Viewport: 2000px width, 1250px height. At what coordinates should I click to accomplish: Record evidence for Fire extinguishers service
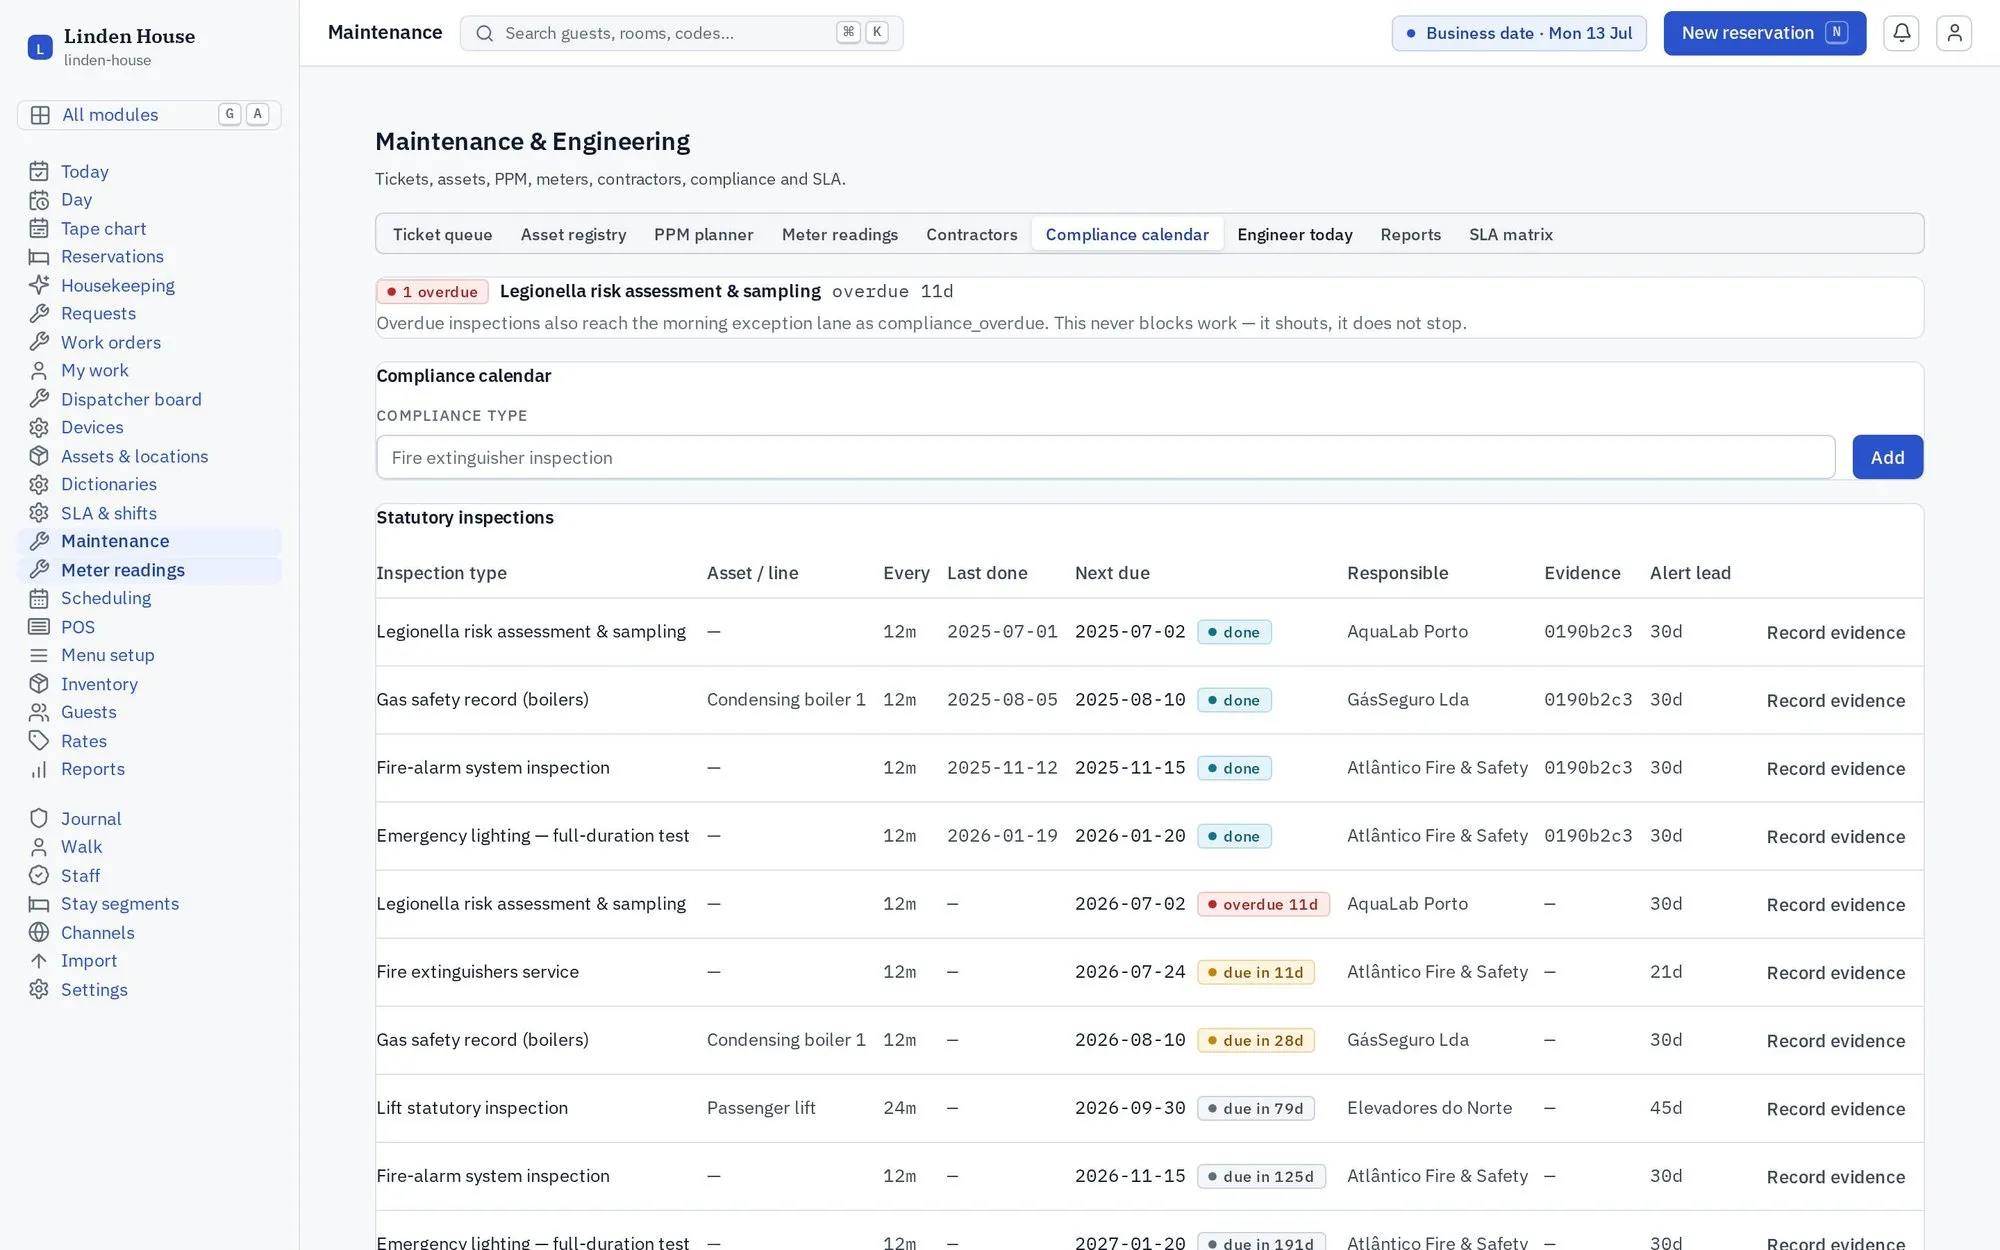1835,973
